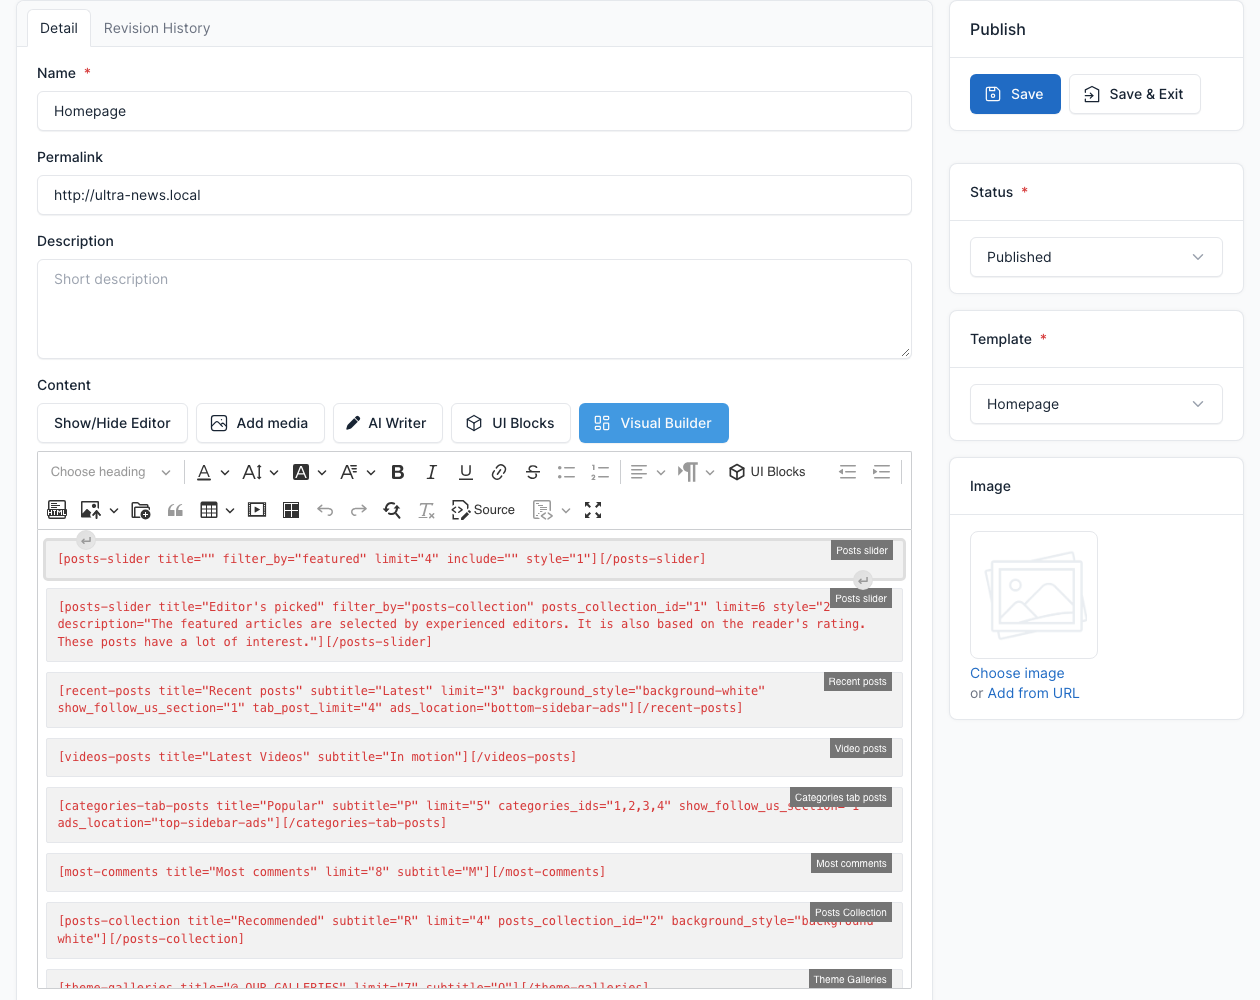Undo the last editor change
This screenshot has height=1000, width=1260.
[x=325, y=510]
